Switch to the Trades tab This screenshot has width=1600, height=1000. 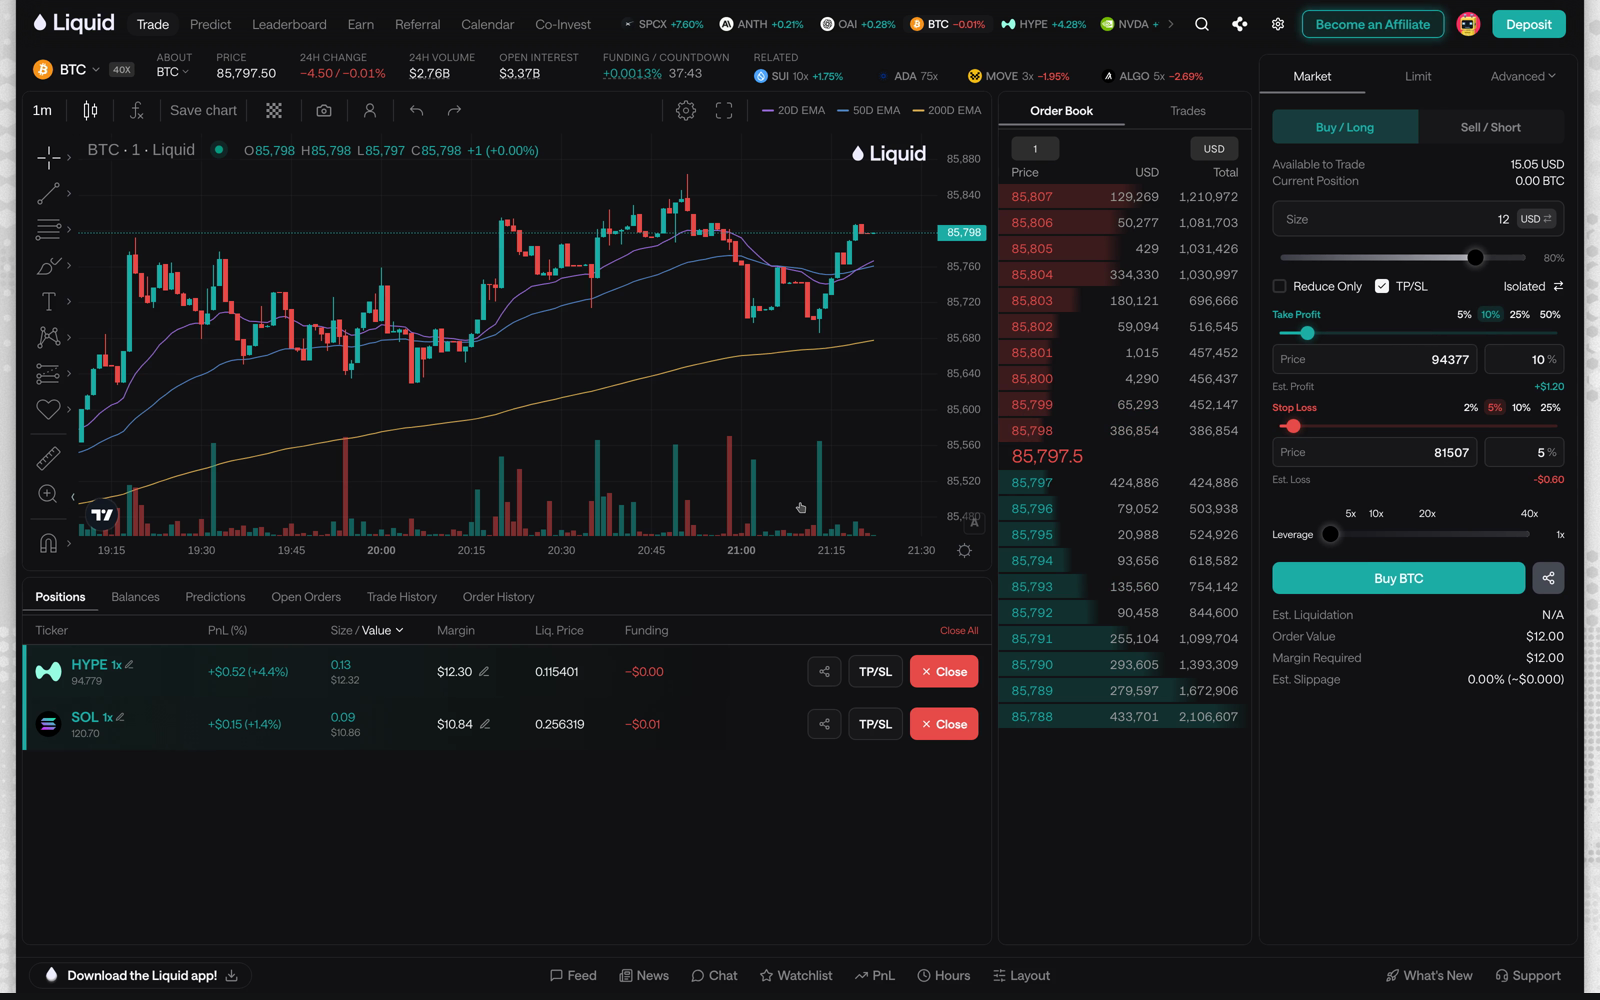(1188, 111)
